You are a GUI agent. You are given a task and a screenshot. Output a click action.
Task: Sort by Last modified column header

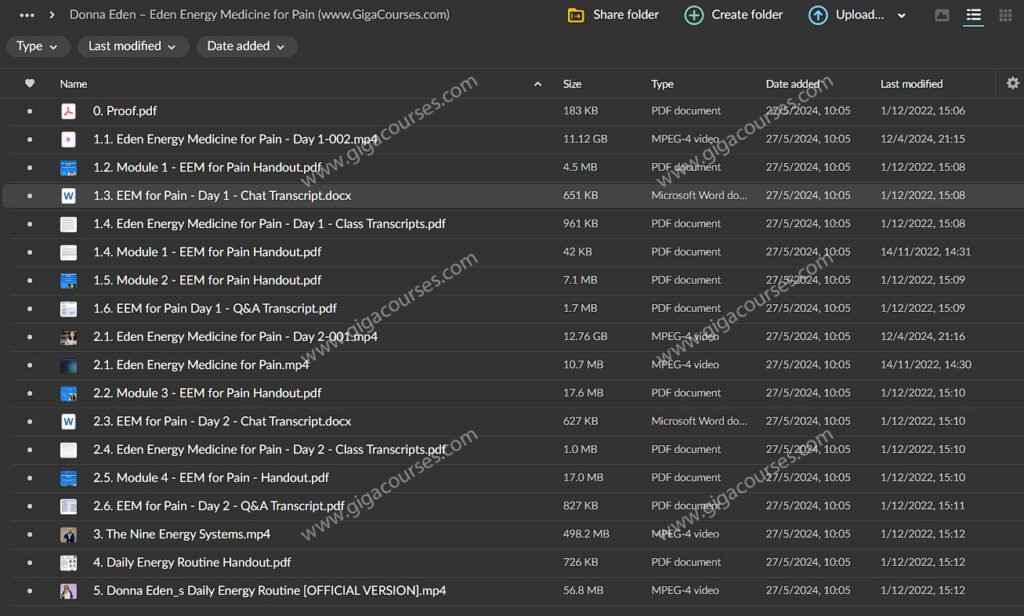click(911, 84)
